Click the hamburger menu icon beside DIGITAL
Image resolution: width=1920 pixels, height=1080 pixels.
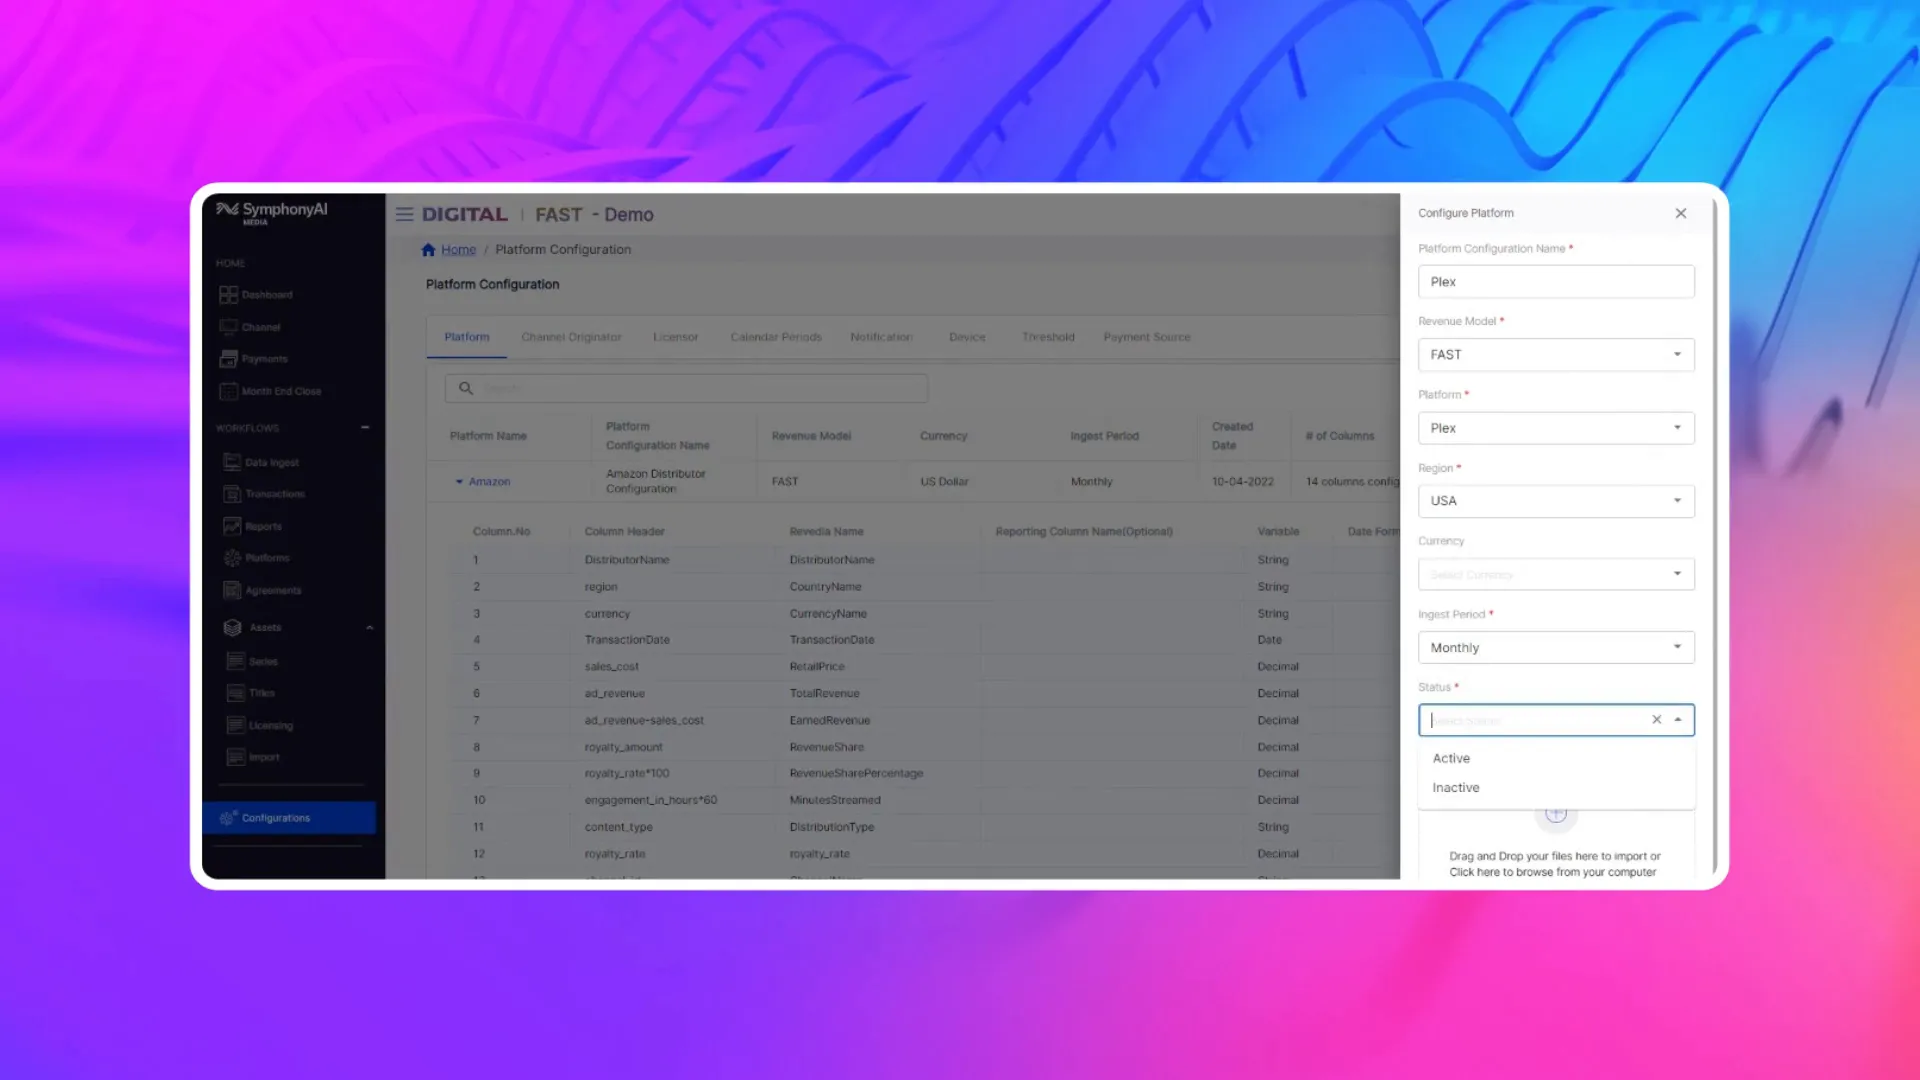pyautogui.click(x=404, y=214)
